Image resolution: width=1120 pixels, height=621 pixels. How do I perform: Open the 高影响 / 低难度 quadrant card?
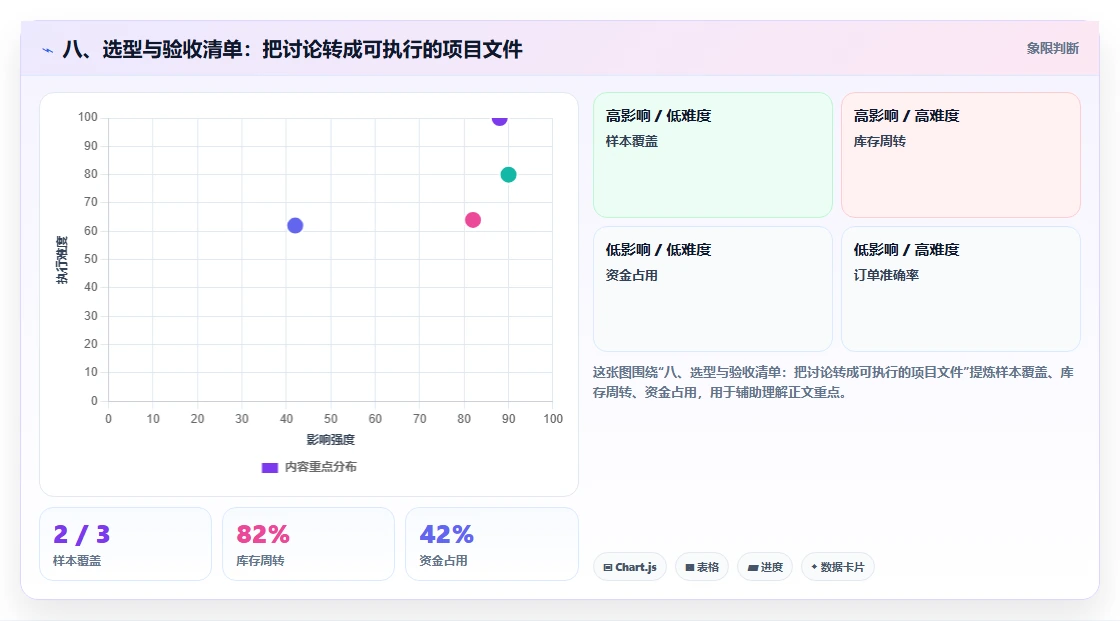(x=713, y=154)
